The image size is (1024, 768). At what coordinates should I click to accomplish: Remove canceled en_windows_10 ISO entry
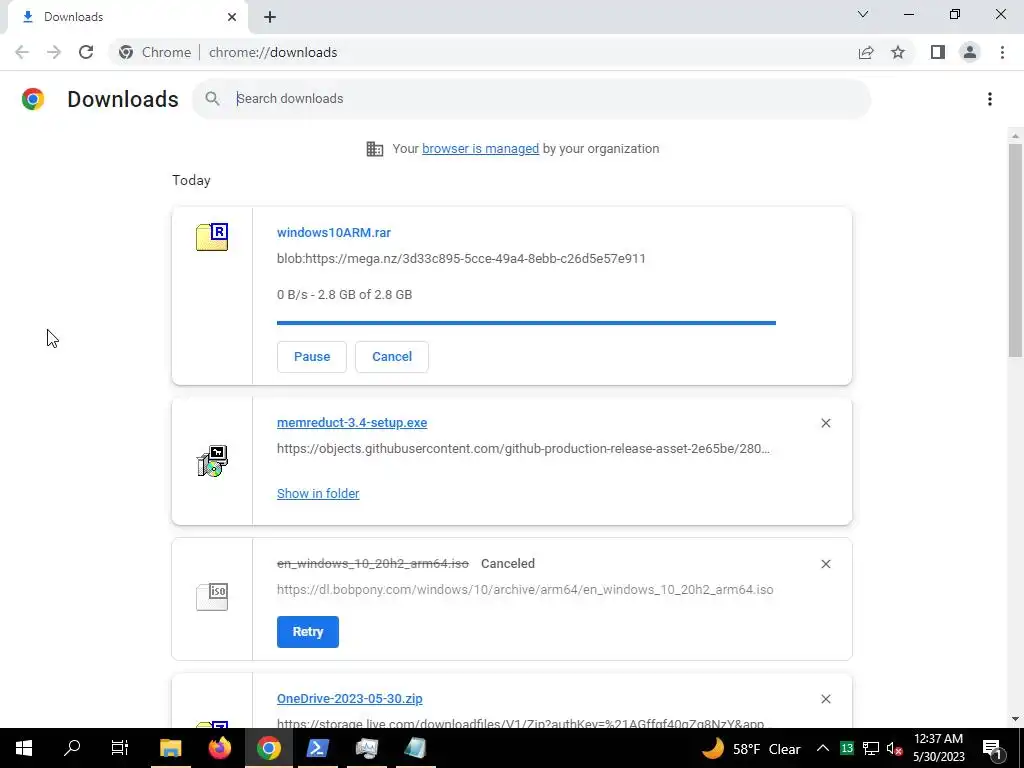pyautogui.click(x=826, y=564)
